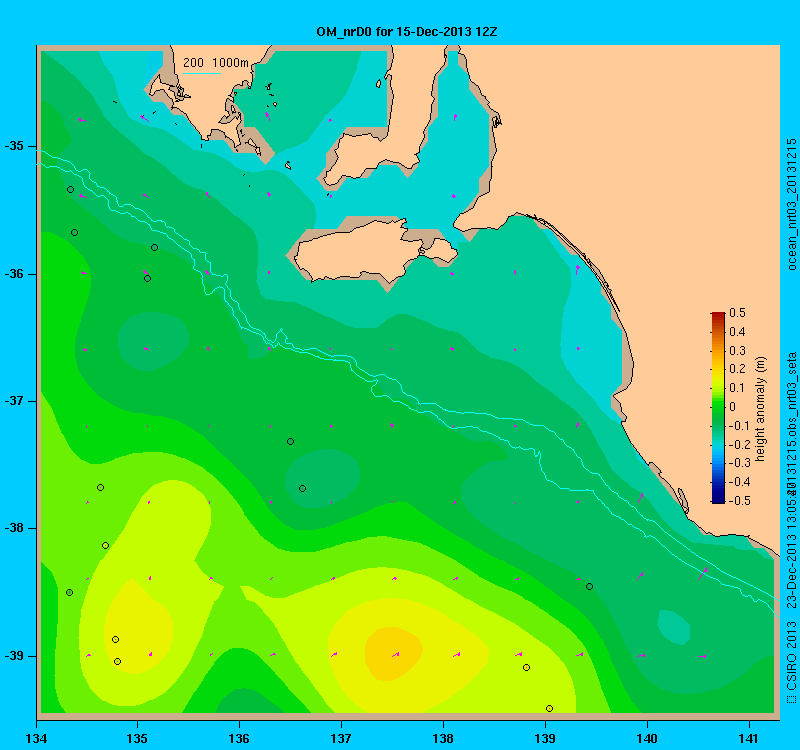Click latitude axis label "-35"
The width and height of the screenshot is (800, 750).
point(14,146)
